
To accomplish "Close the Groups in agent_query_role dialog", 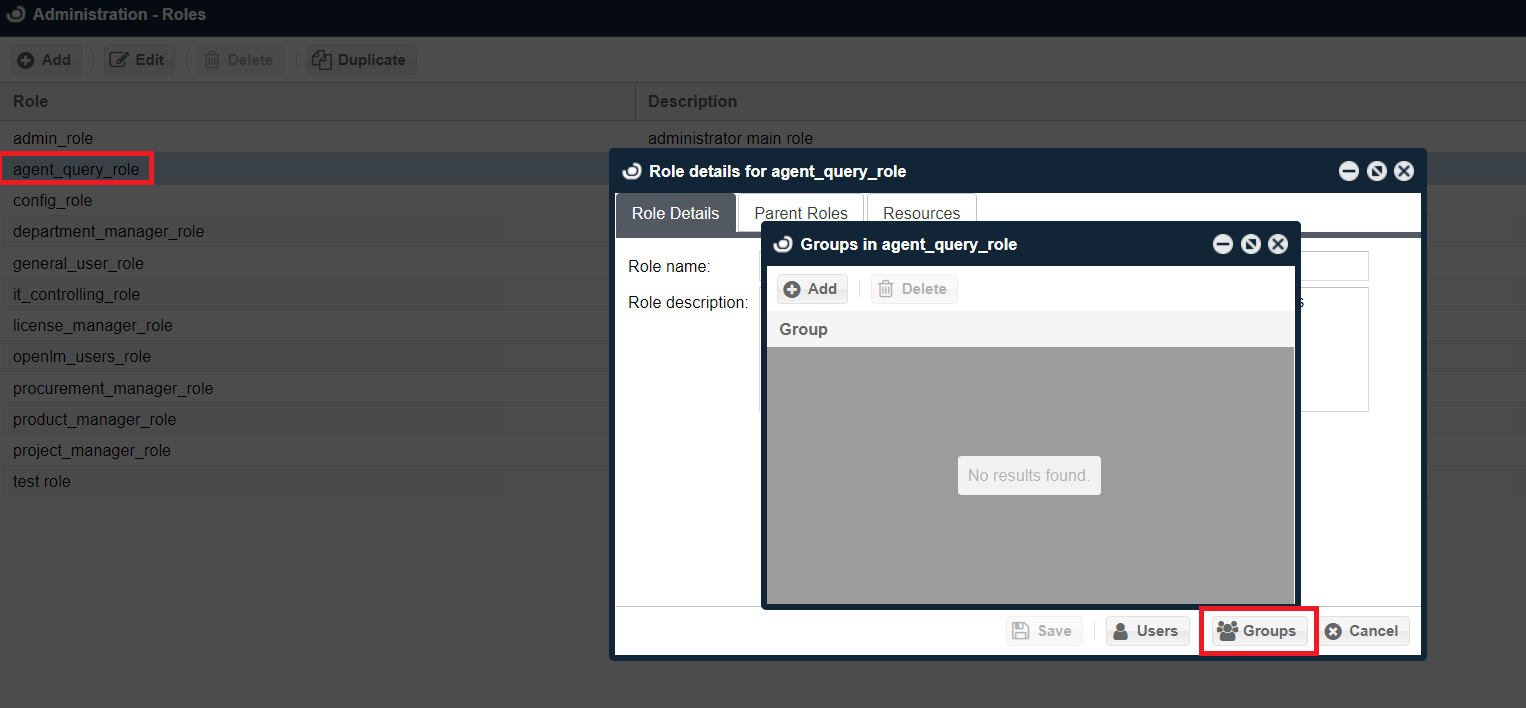I will [1278, 244].
